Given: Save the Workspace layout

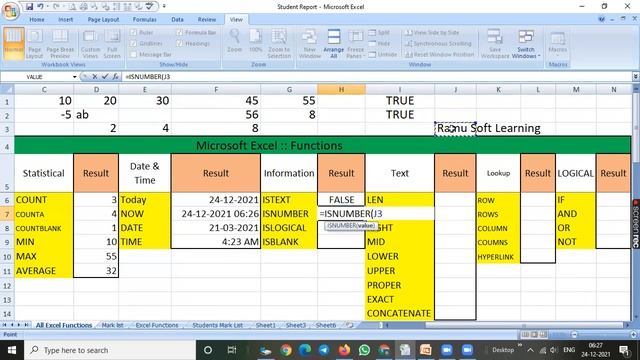Looking at the screenshot, I should click(x=495, y=44).
